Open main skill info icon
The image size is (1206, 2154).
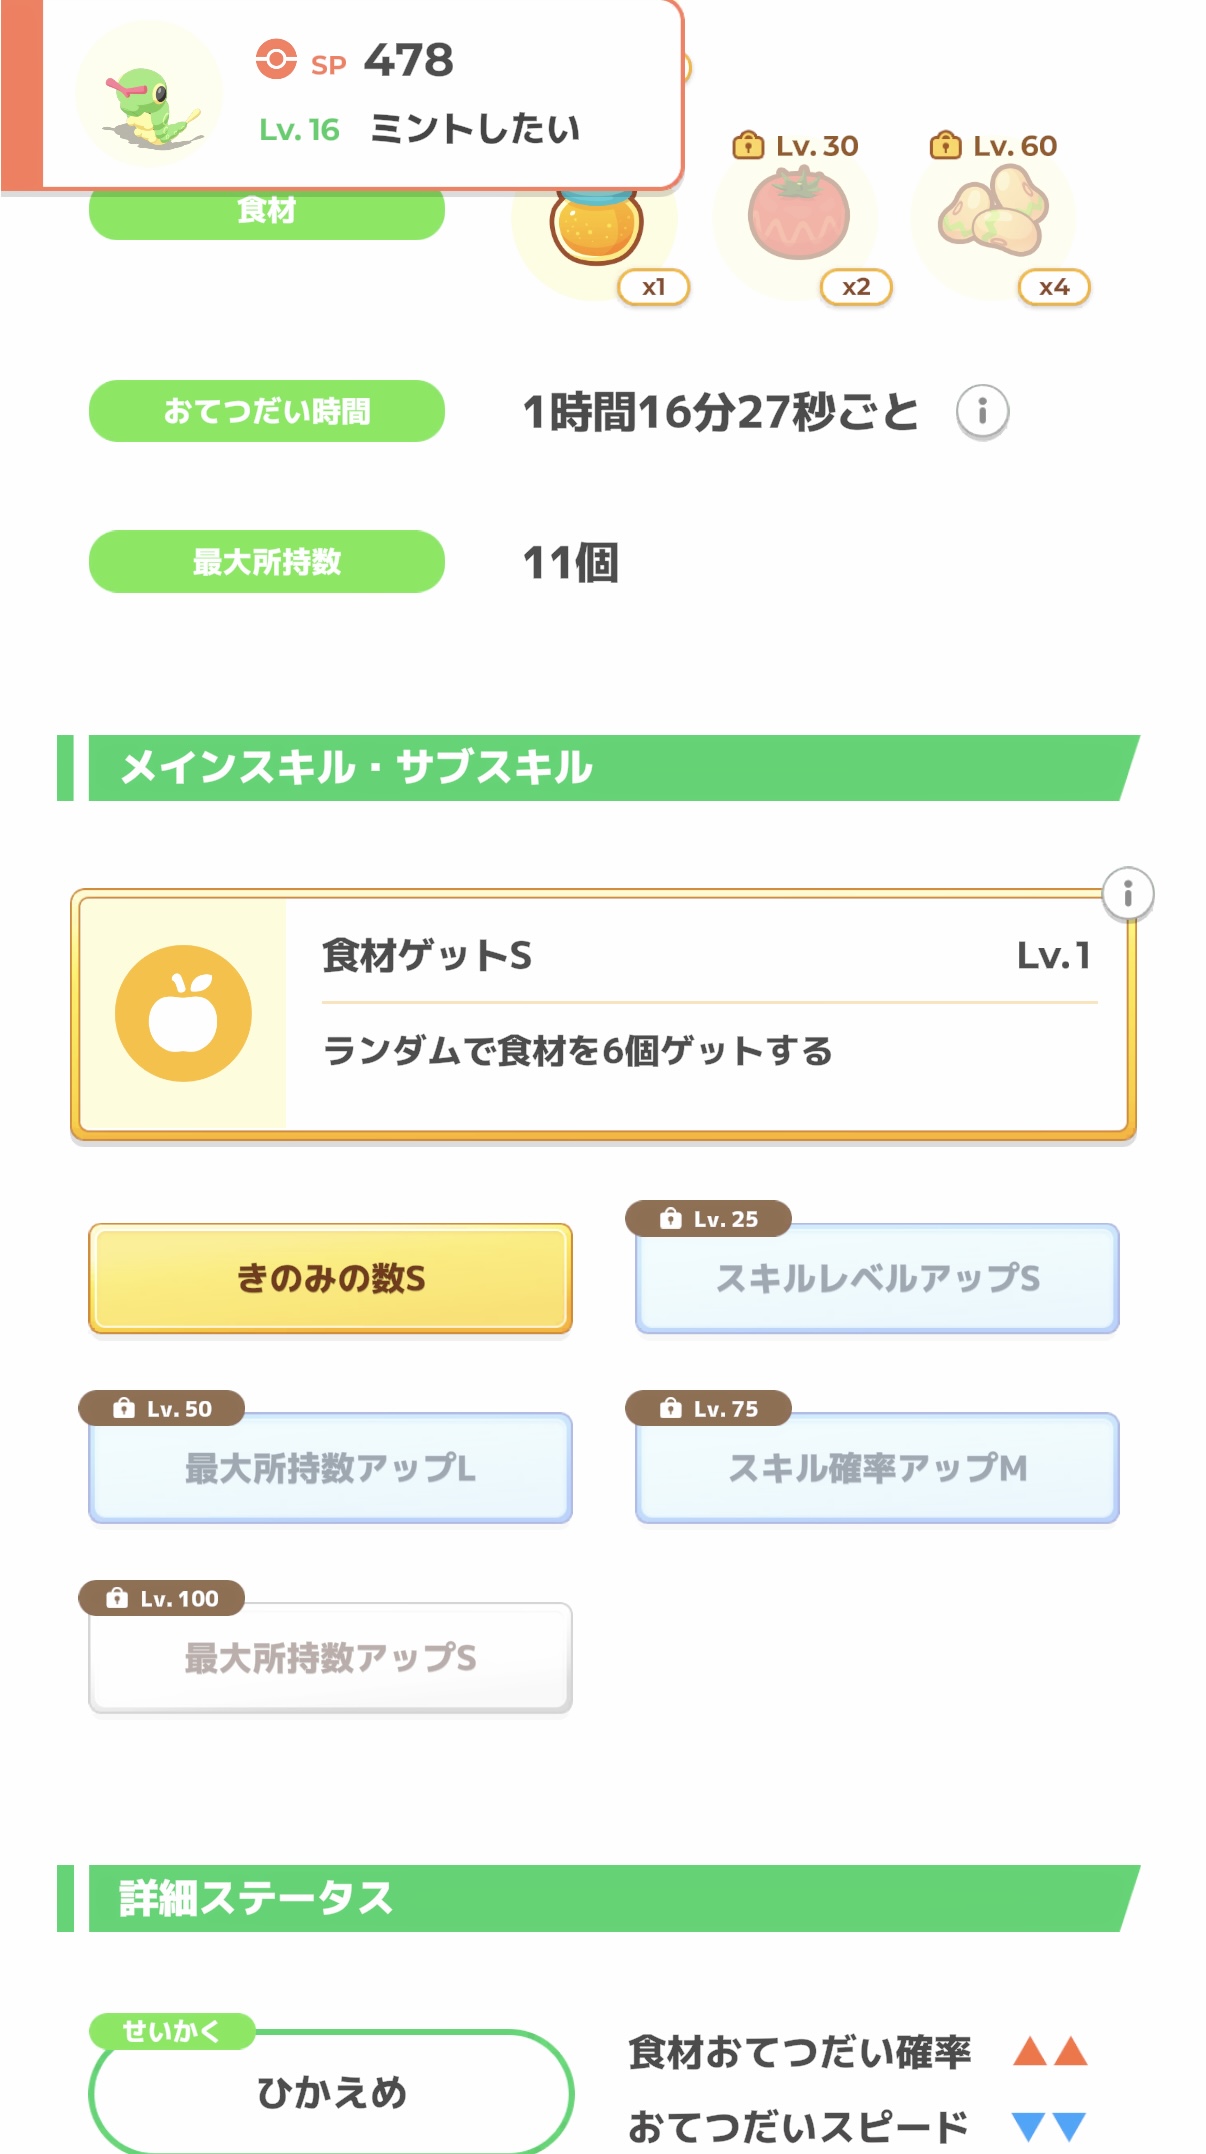coord(1127,893)
